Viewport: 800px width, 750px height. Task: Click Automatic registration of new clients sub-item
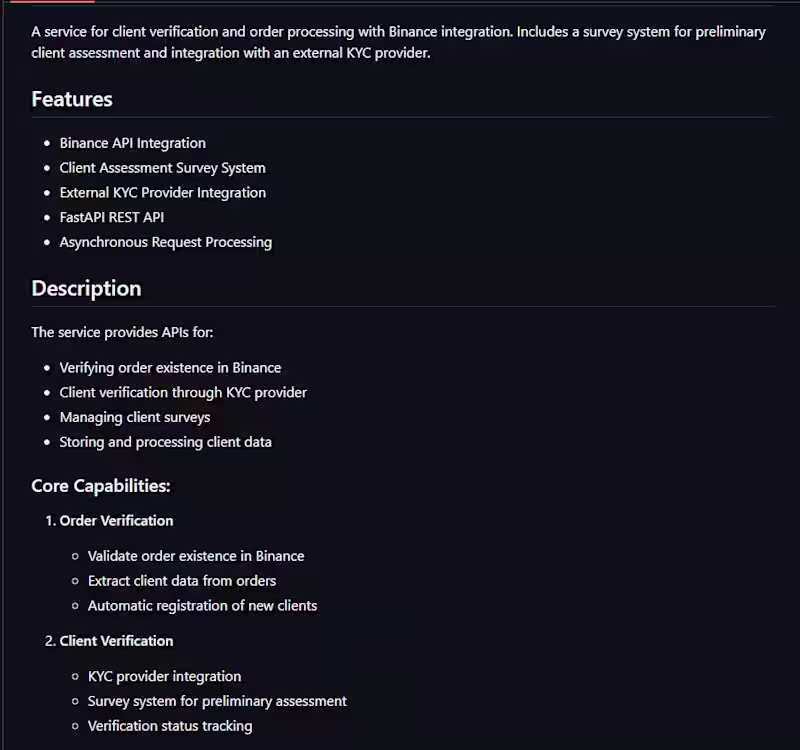pyautogui.click(x=202, y=605)
